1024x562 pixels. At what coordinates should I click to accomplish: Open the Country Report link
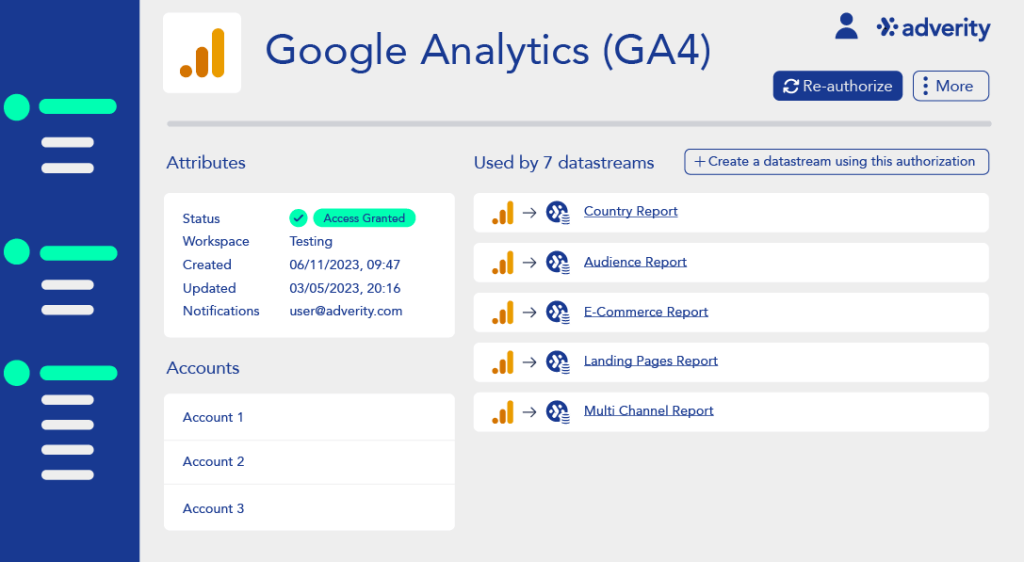[x=630, y=211]
